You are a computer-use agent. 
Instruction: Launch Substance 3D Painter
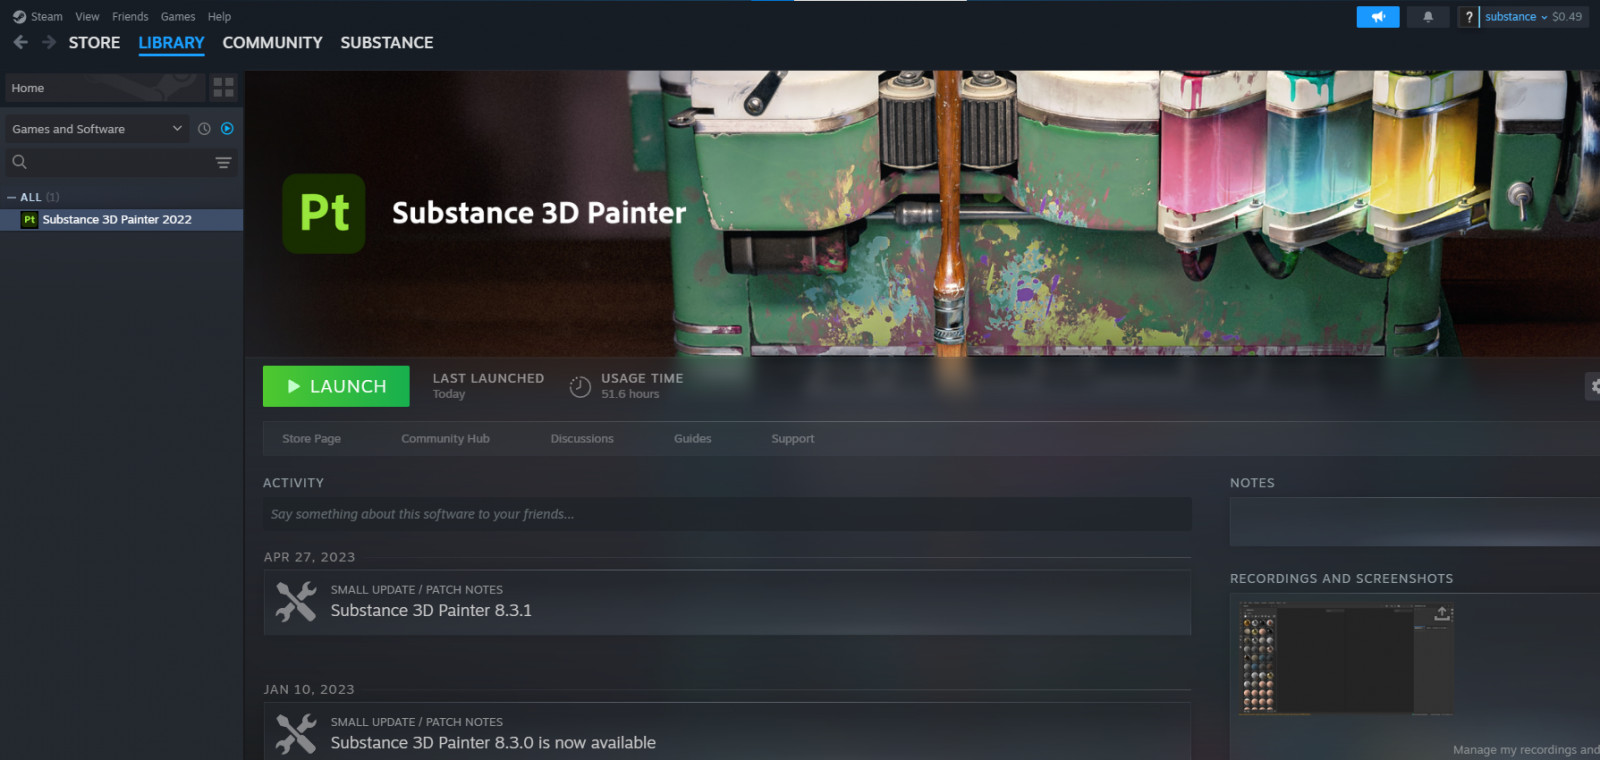336,386
